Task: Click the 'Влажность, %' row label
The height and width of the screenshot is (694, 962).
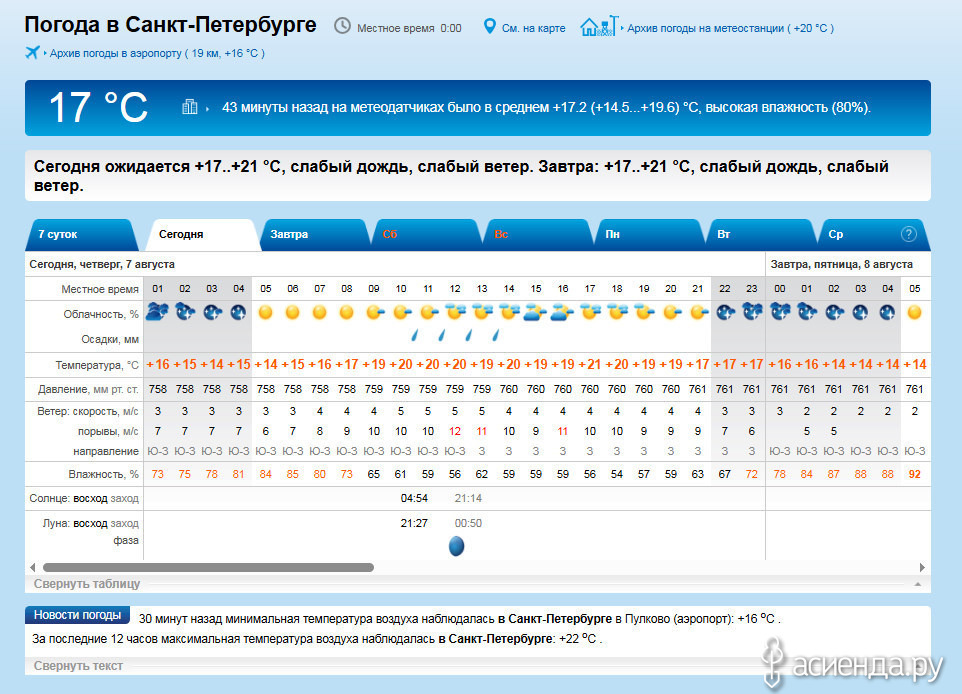Action: [104, 474]
